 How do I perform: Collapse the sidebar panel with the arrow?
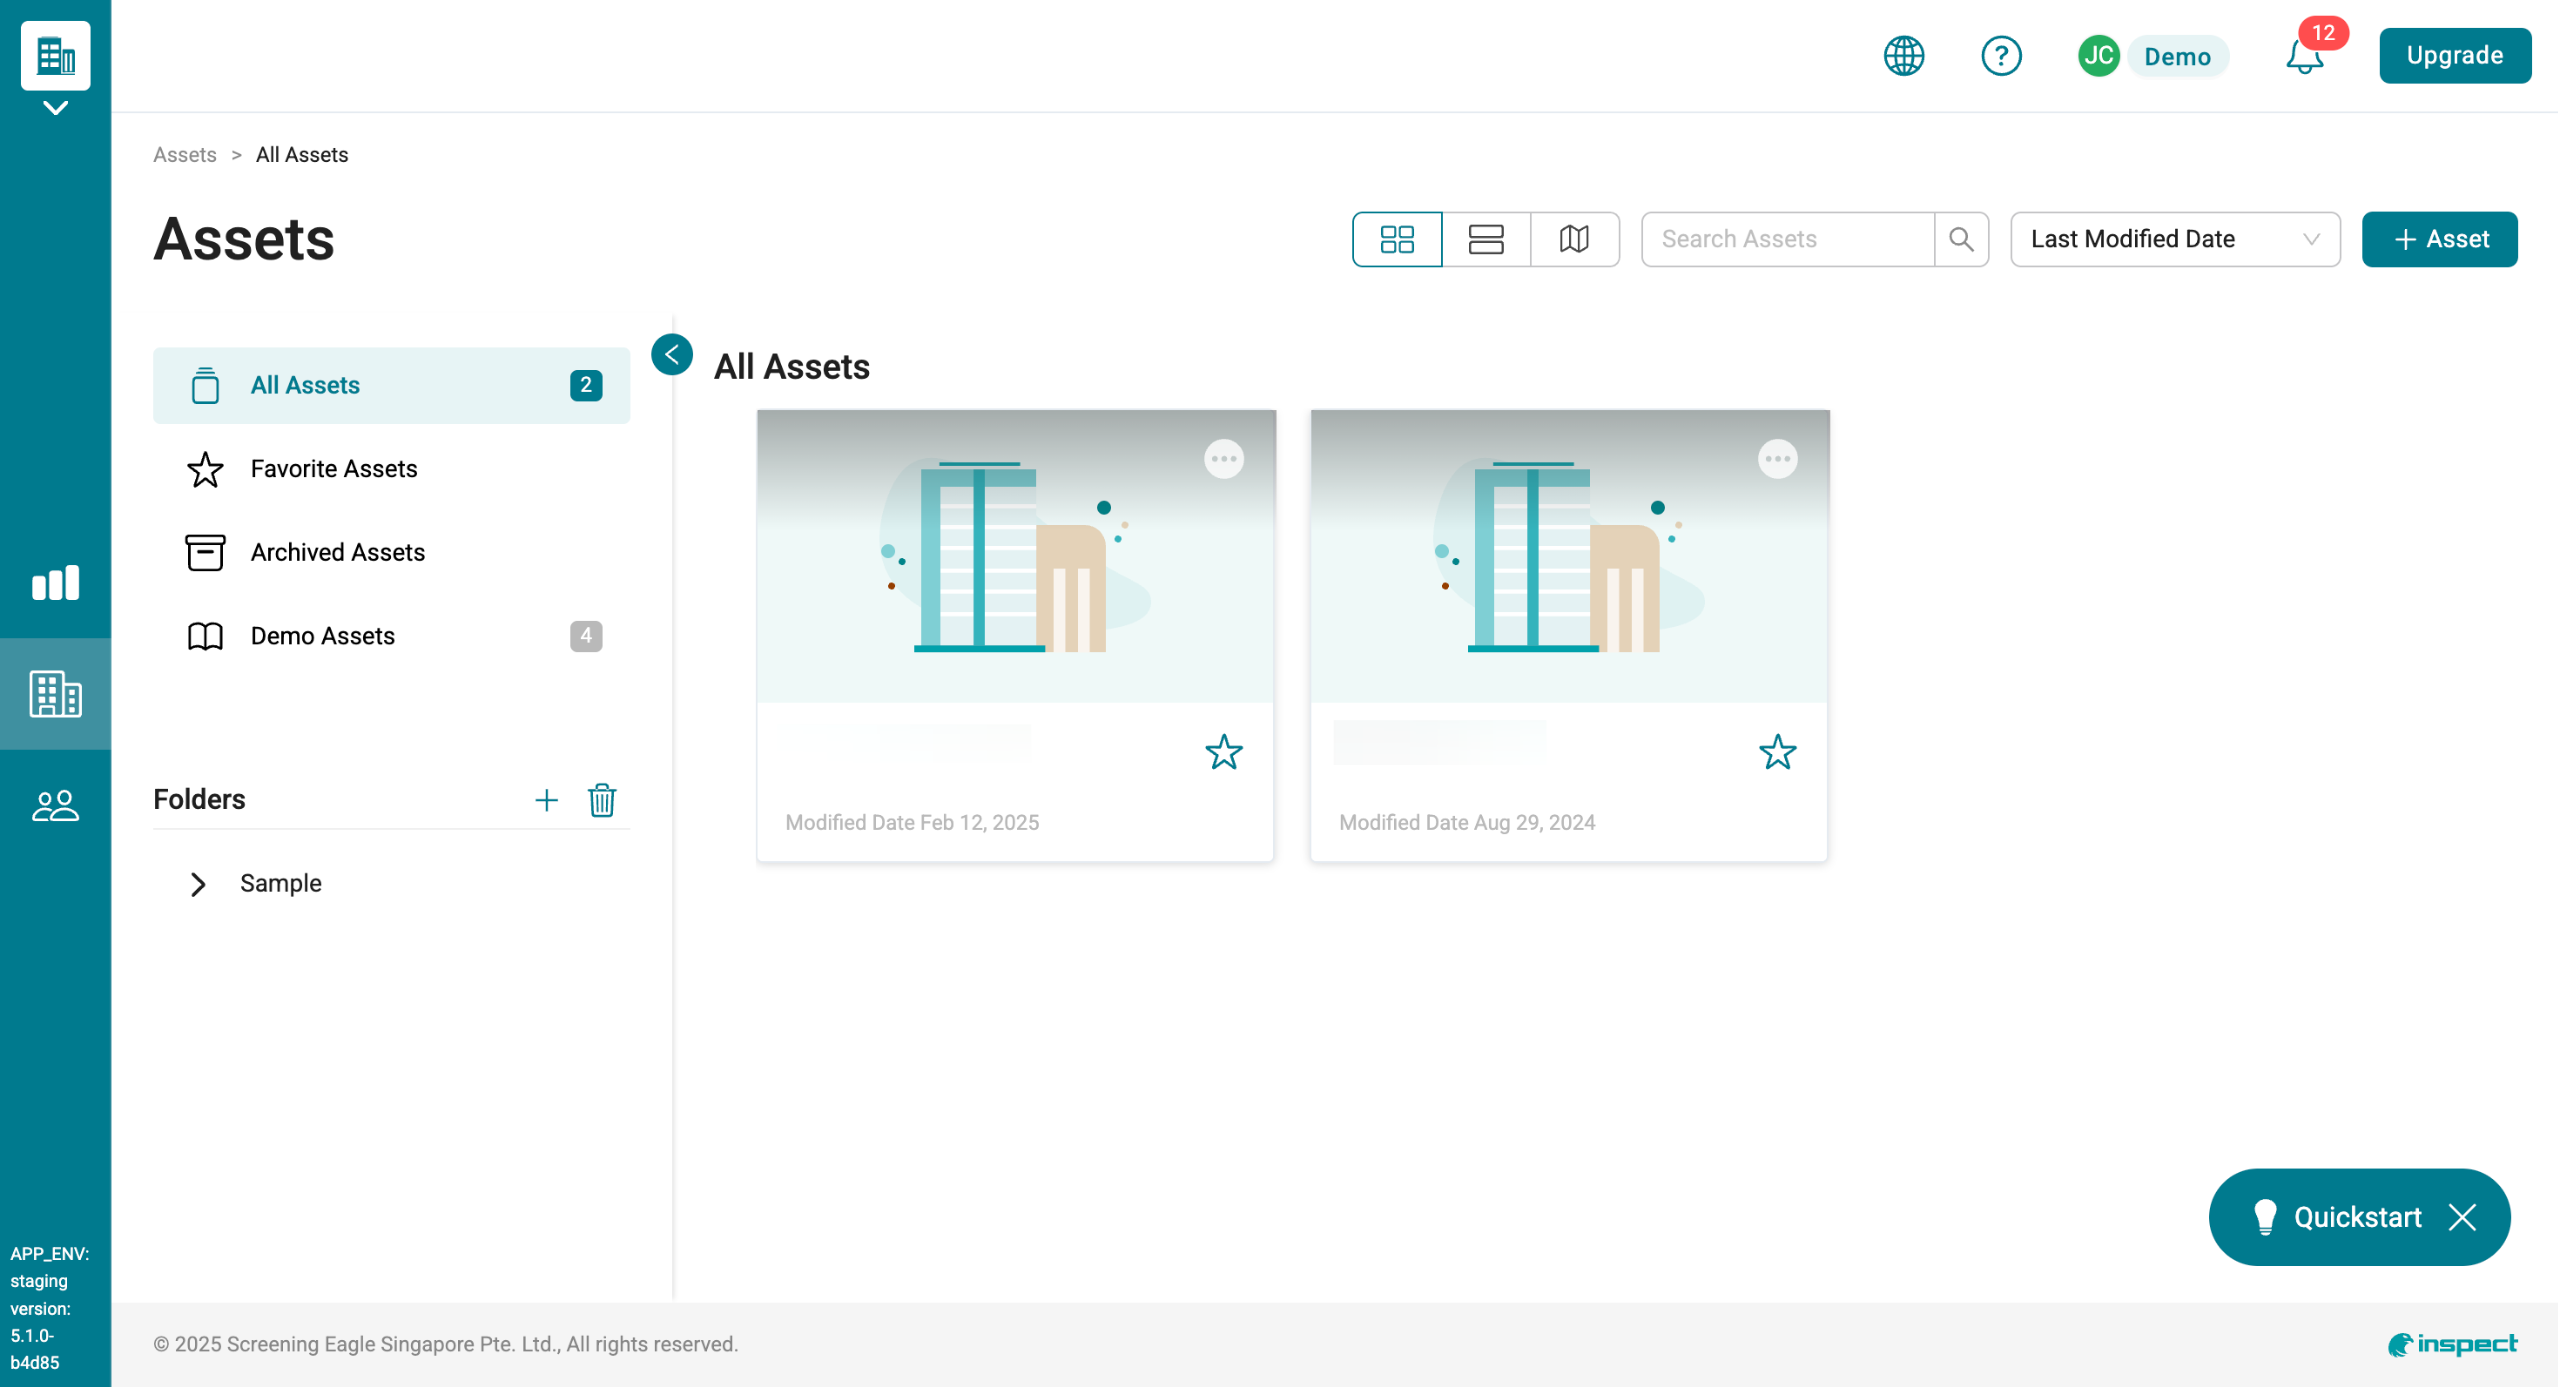(672, 354)
